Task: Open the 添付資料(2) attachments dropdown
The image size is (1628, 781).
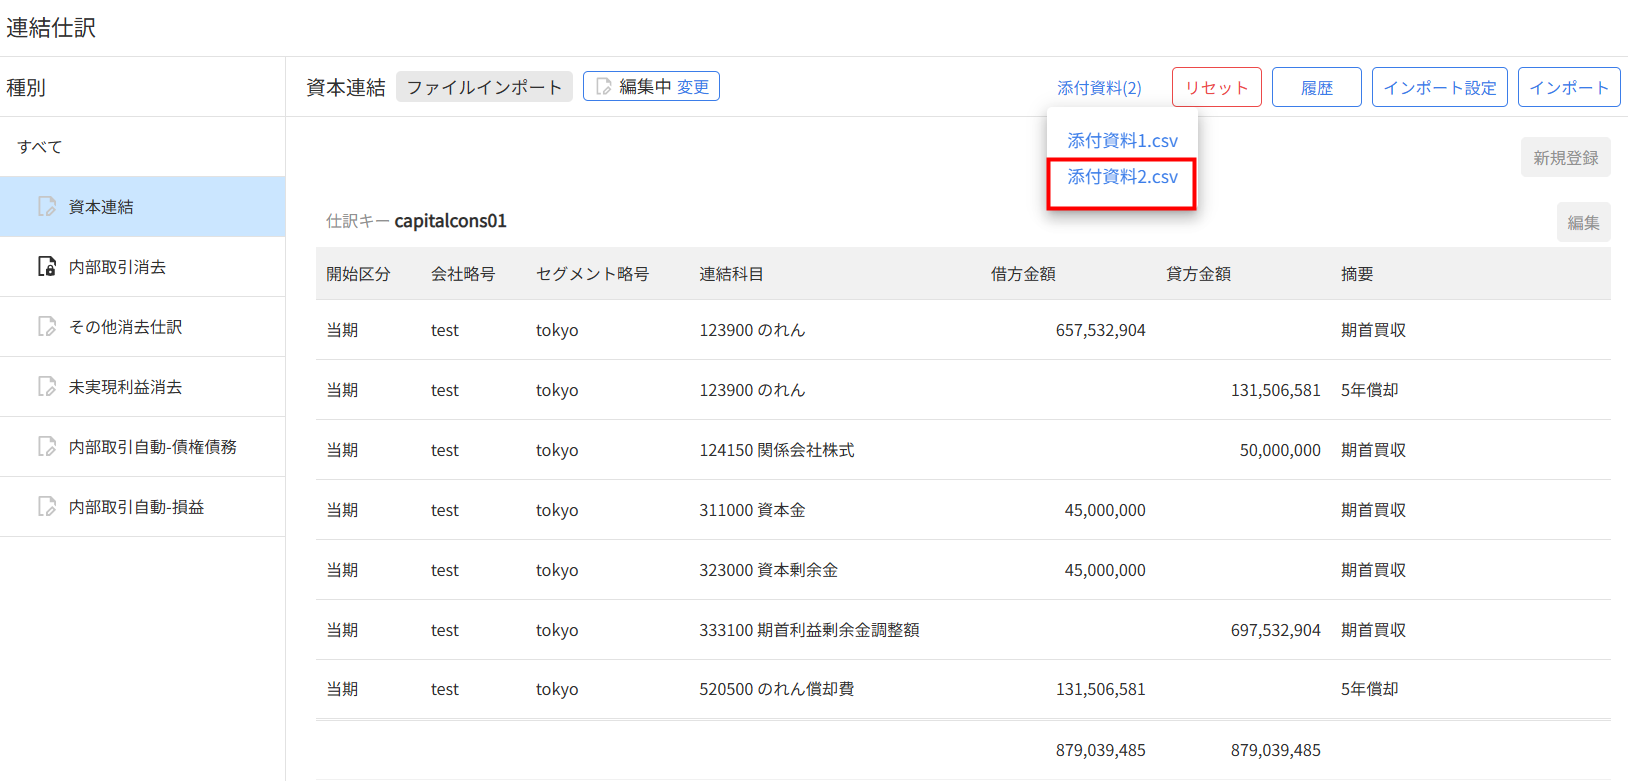Action: [x=1099, y=88]
